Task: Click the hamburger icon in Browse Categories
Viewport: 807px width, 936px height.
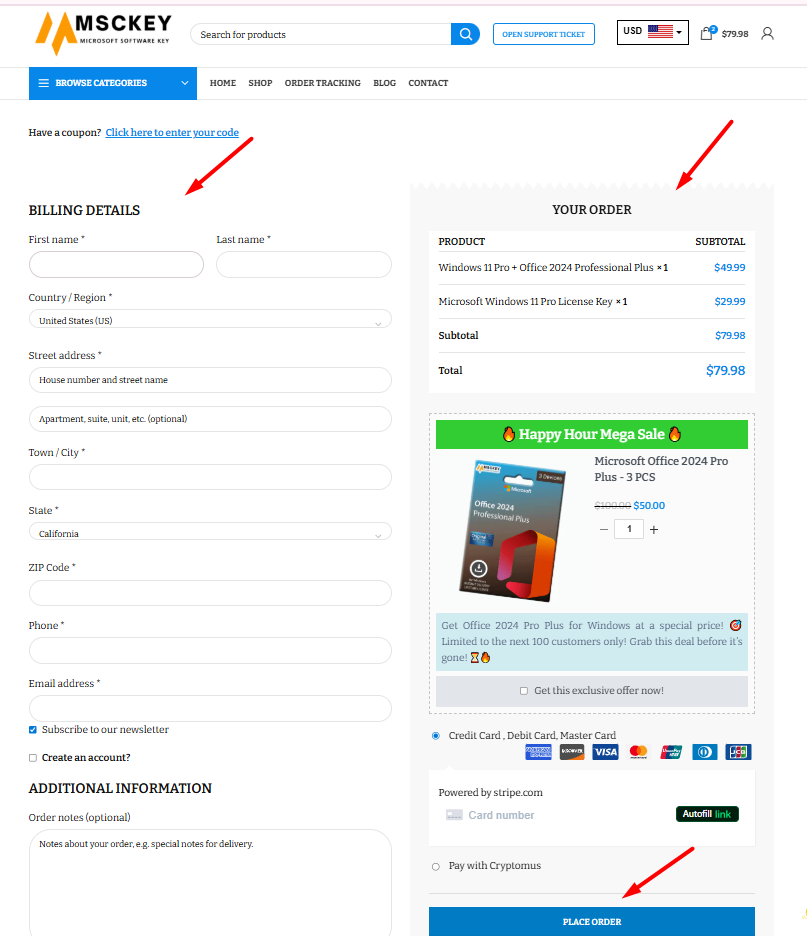Action: [44, 83]
